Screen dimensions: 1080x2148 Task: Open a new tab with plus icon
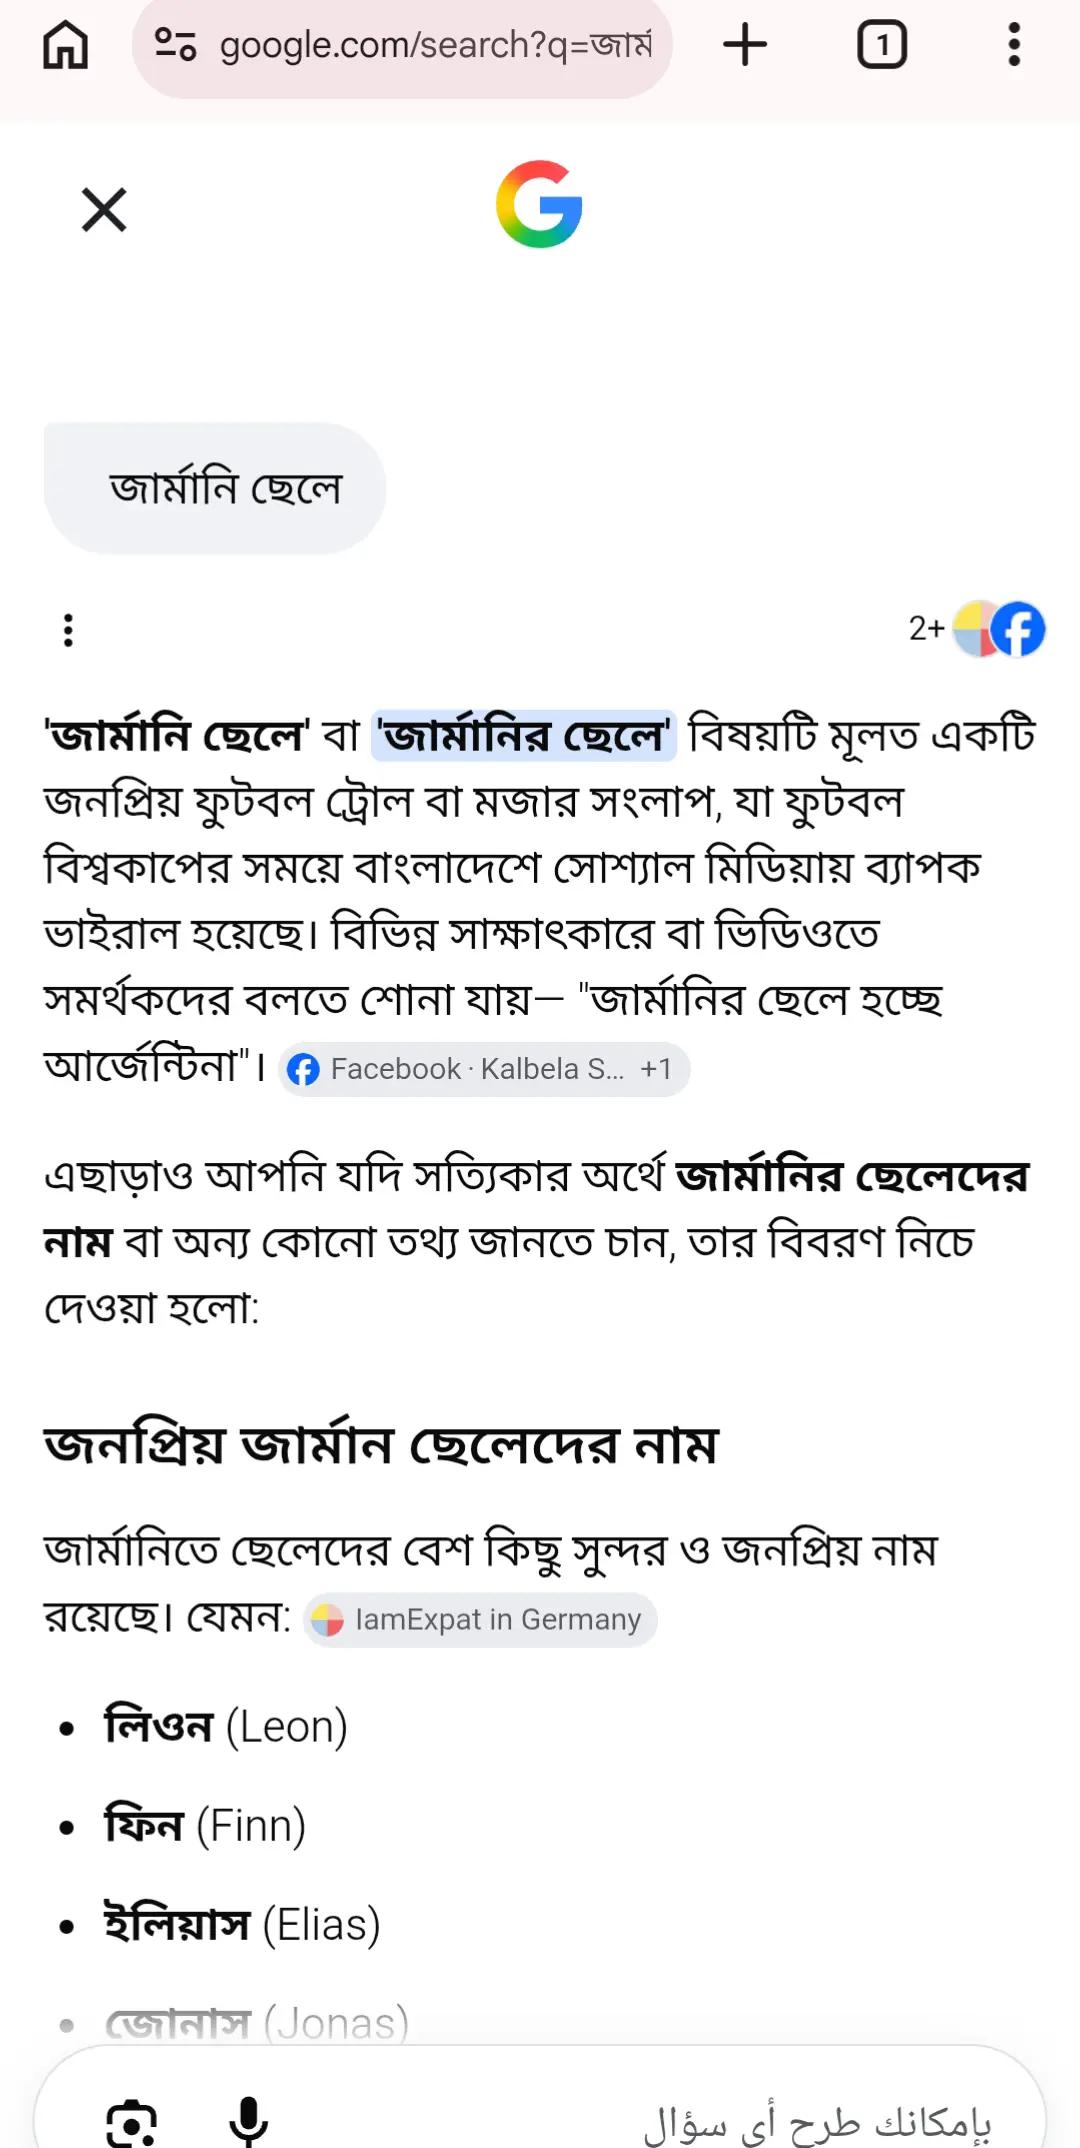[x=745, y=45]
